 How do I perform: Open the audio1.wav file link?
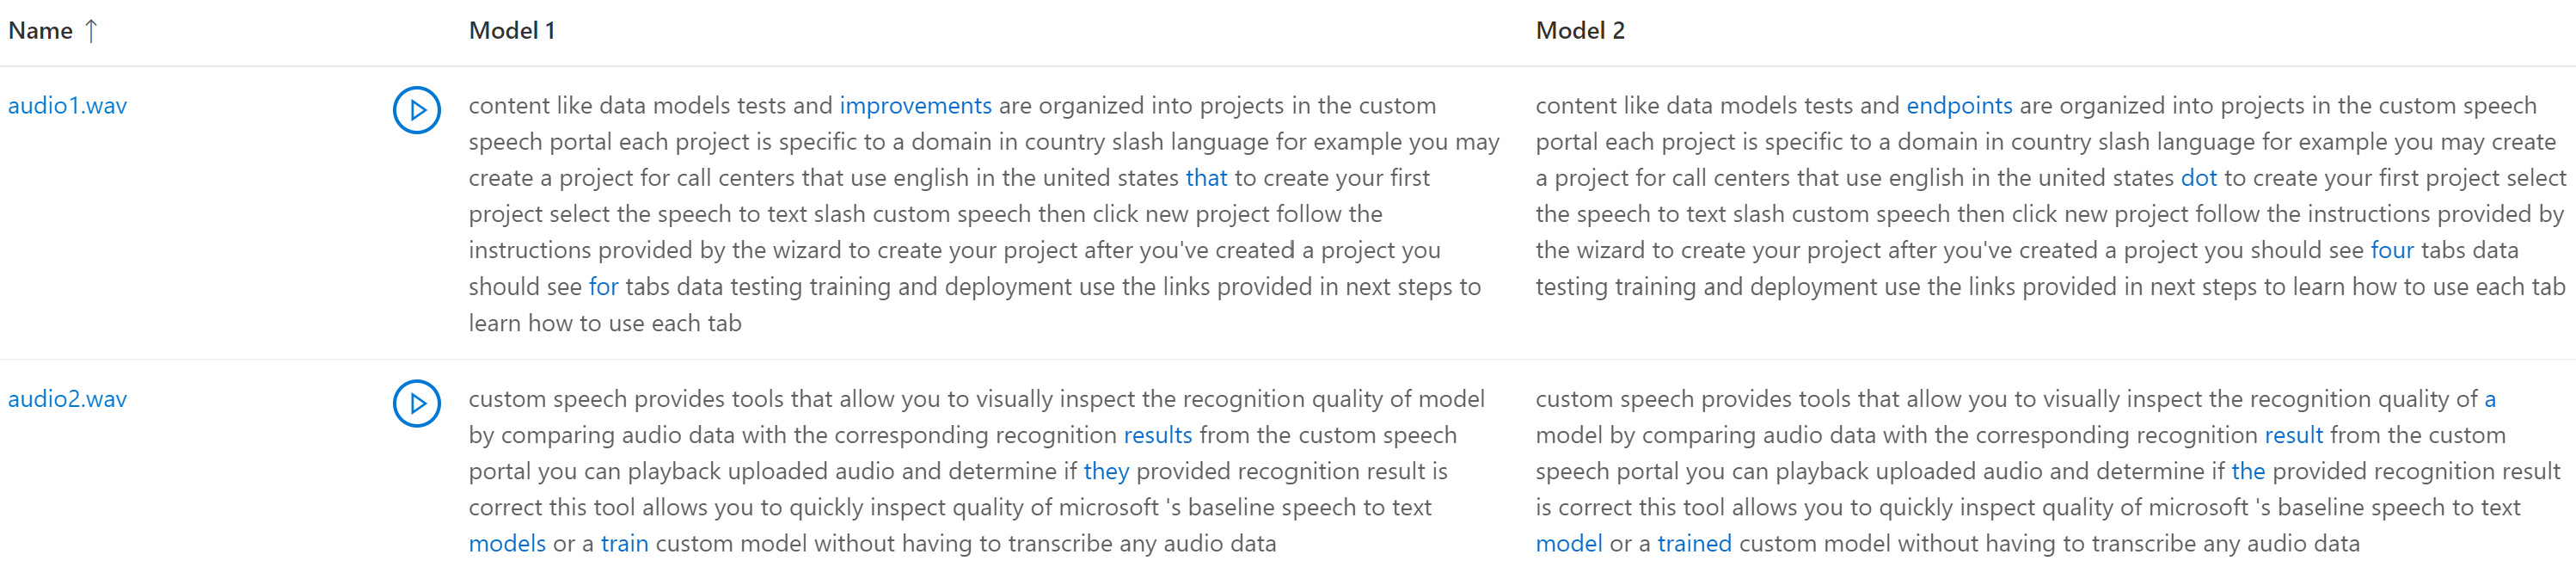(68, 106)
